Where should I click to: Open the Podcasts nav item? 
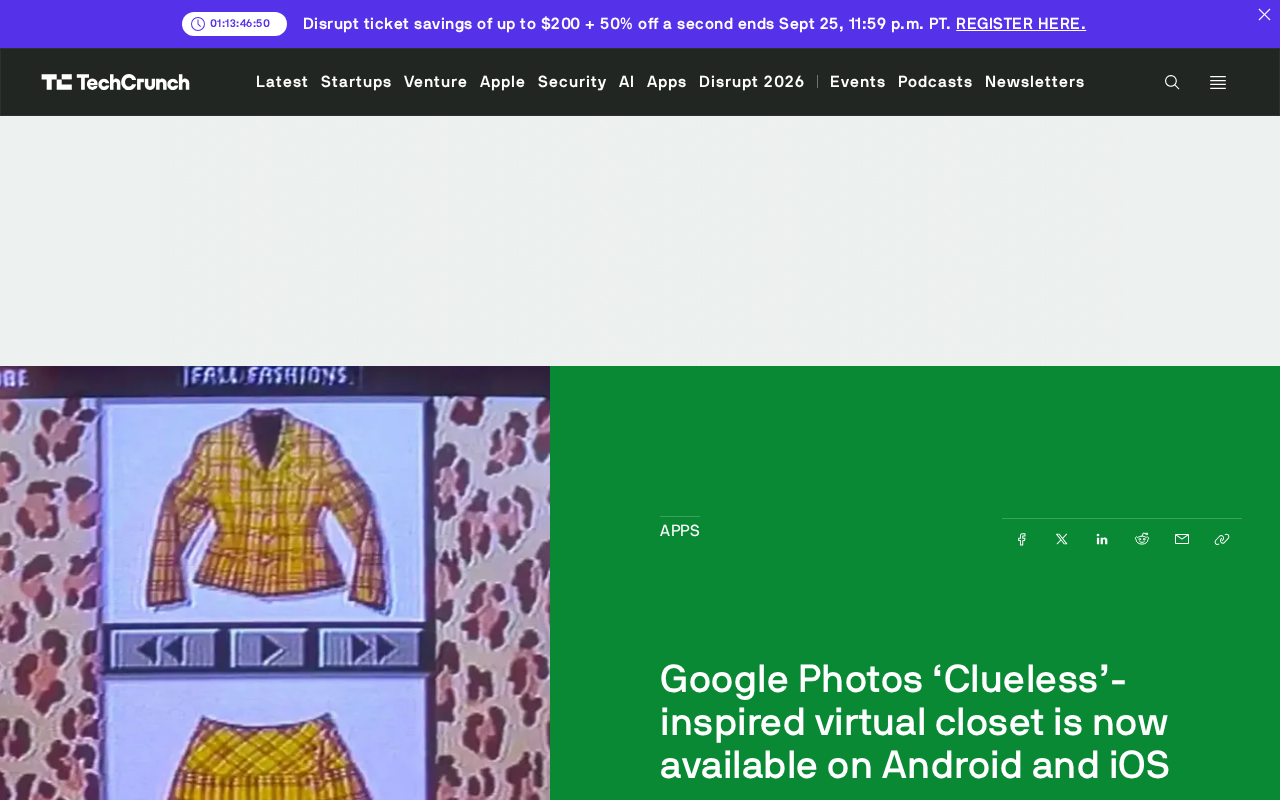click(x=935, y=82)
